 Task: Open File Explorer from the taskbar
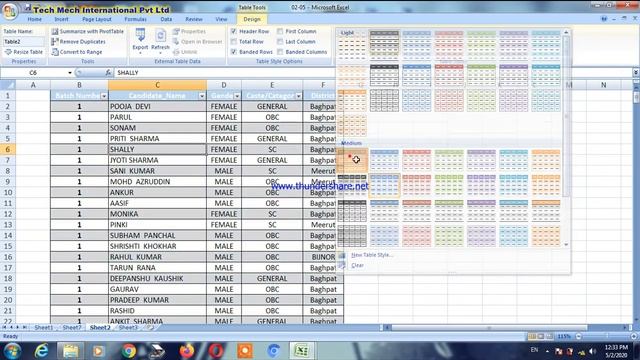point(70,351)
